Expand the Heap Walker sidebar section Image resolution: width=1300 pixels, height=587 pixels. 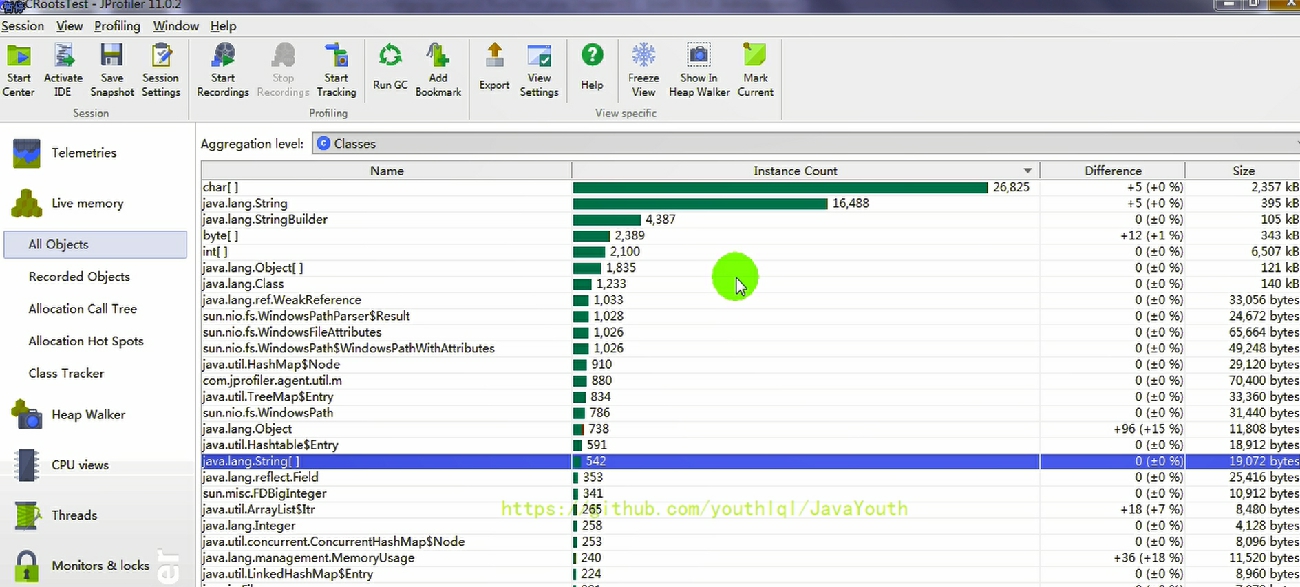pos(88,415)
